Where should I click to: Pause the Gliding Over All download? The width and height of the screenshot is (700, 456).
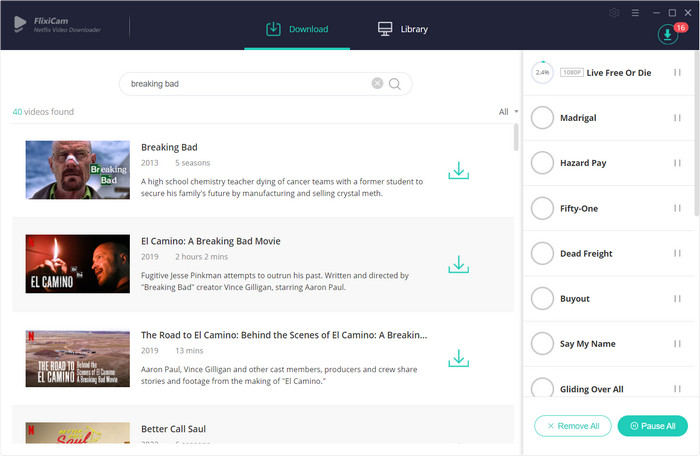(677, 389)
